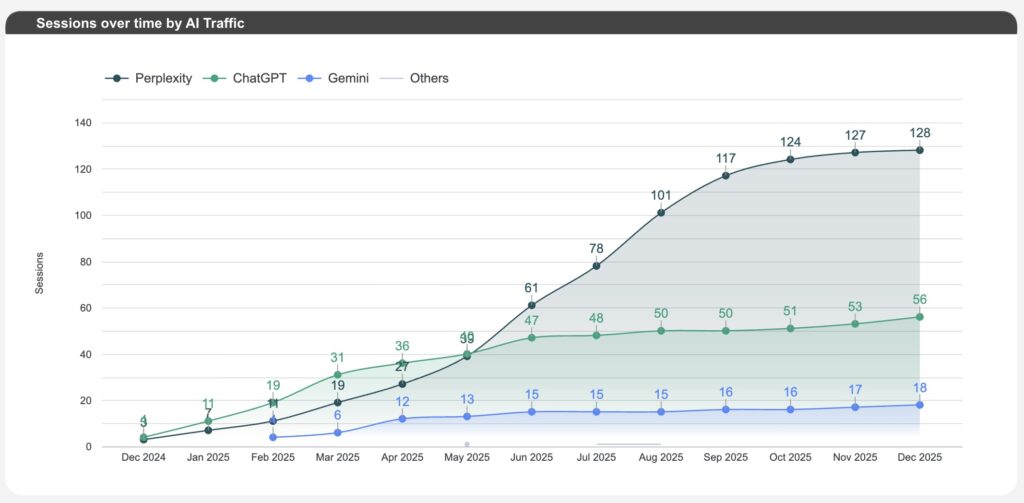Select ChatGPT Feb 2025 data point (19)
Viewport: 1024px width, 503px height.
[273, 402]
